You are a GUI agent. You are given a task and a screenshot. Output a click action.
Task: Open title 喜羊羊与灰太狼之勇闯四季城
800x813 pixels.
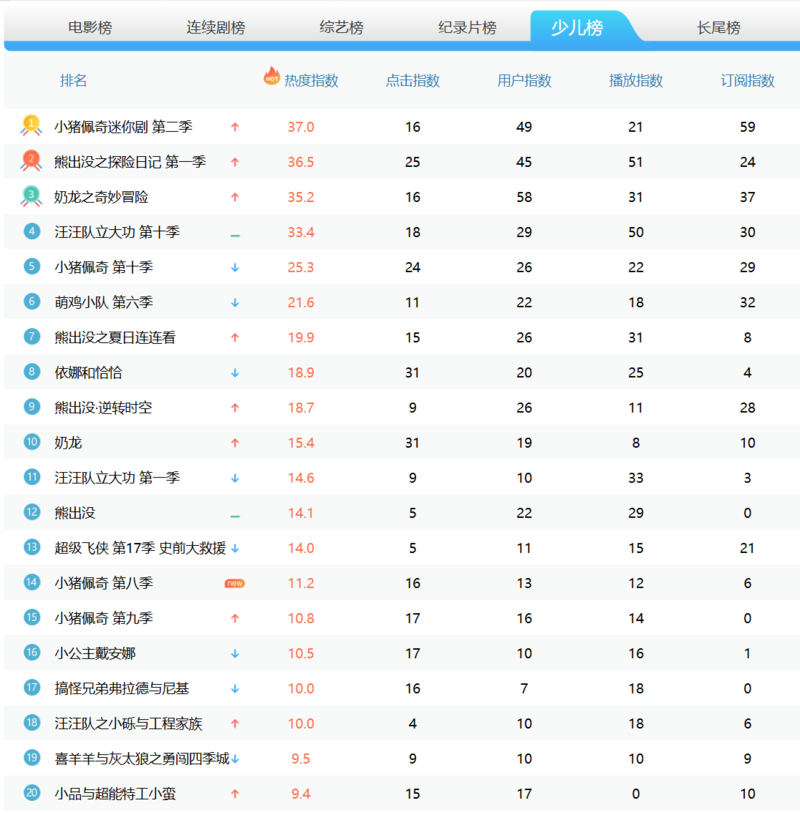point(142,759)
